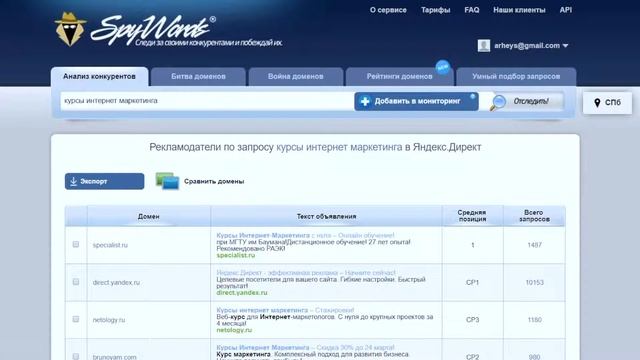Click the Всего запросов column header

(534, 216)
